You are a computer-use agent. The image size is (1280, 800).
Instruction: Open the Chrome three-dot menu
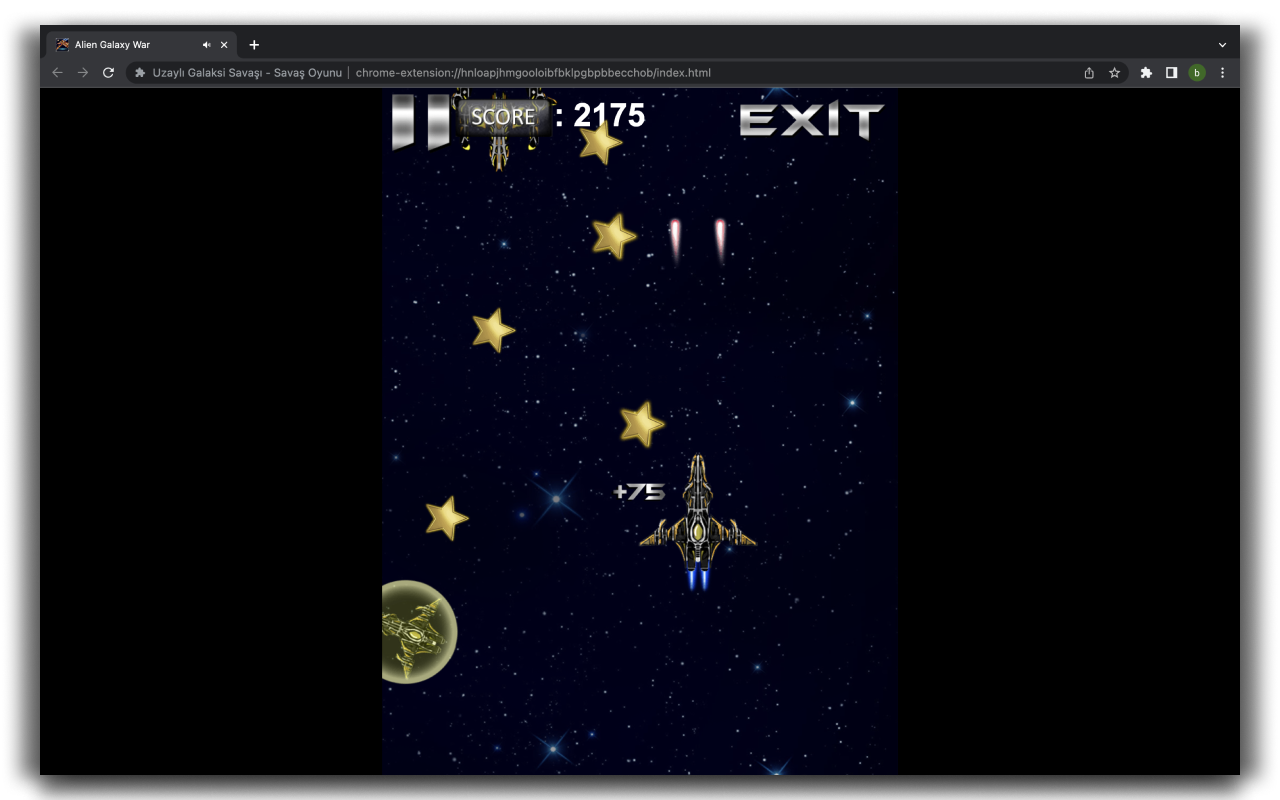1222,72
